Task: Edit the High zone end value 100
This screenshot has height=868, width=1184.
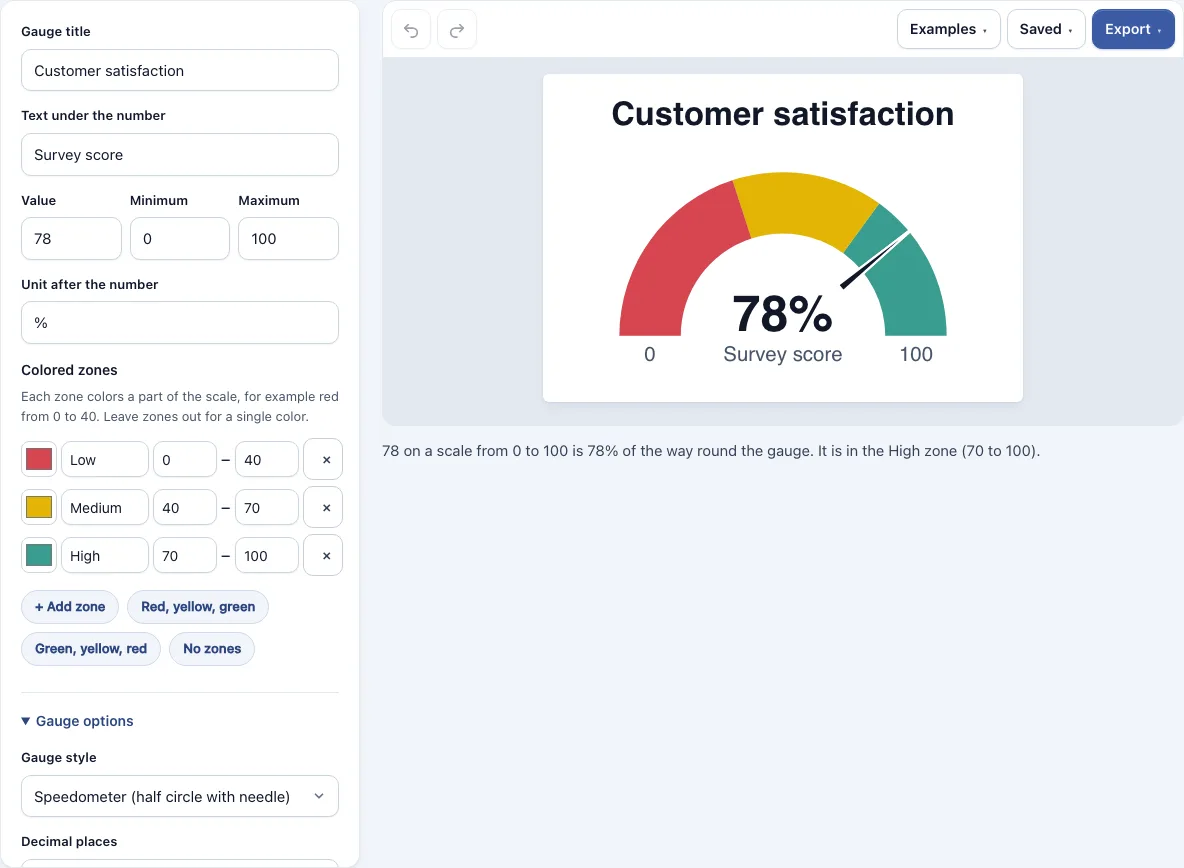Action: (267, 556)
